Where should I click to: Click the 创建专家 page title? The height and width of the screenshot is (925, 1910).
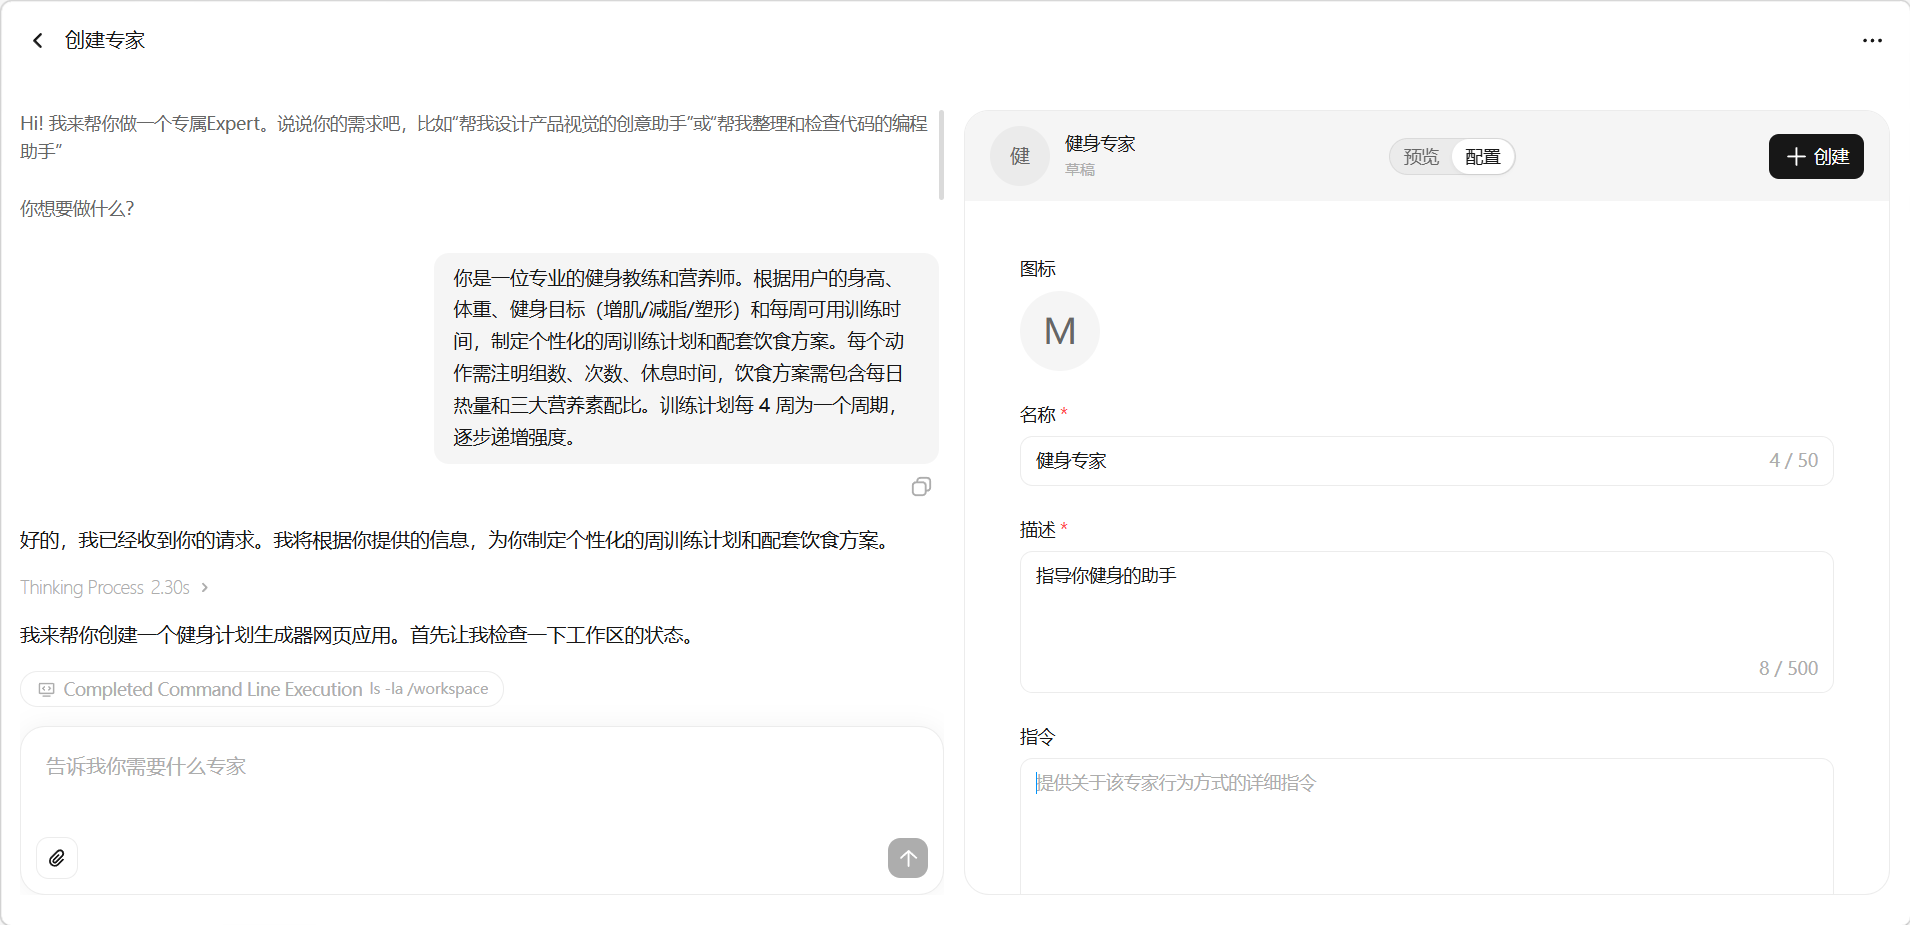click(105, 41)
